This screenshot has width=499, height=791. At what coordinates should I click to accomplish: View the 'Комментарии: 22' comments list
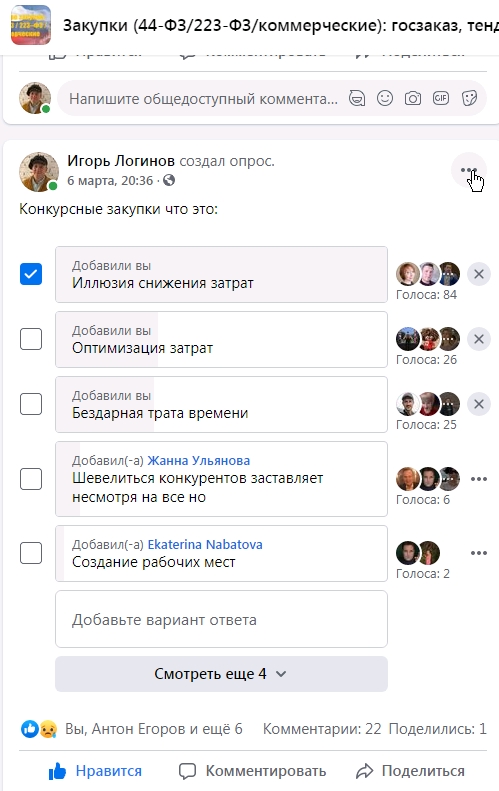tap(322, 729)
